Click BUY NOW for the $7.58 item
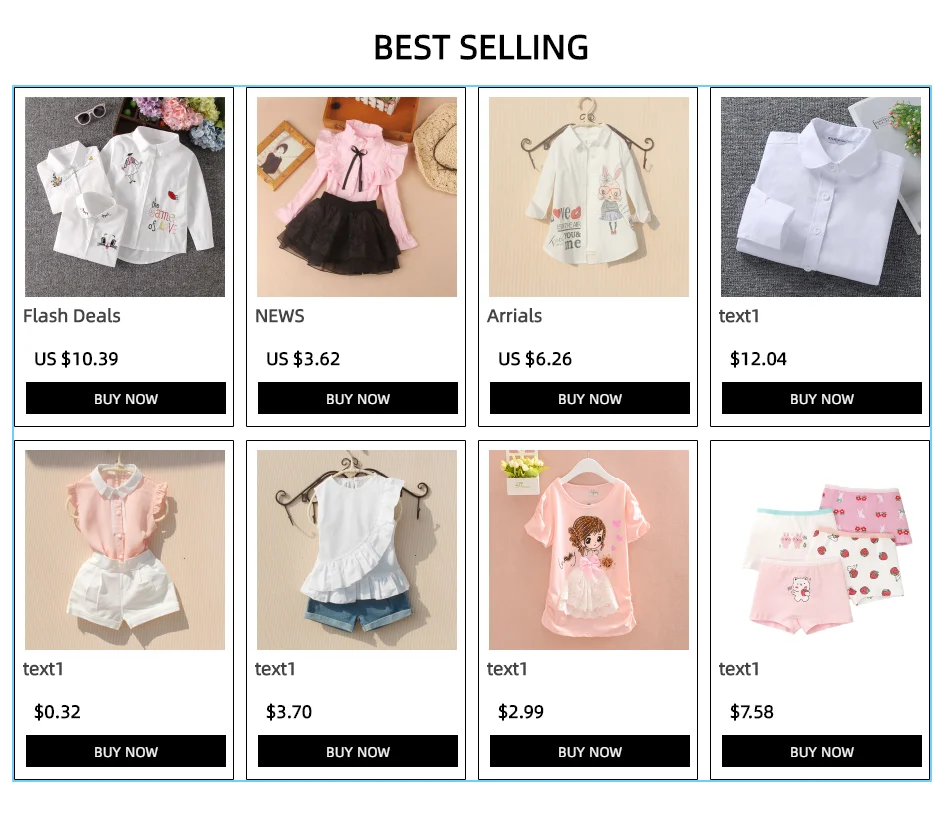 pos(822,751)
